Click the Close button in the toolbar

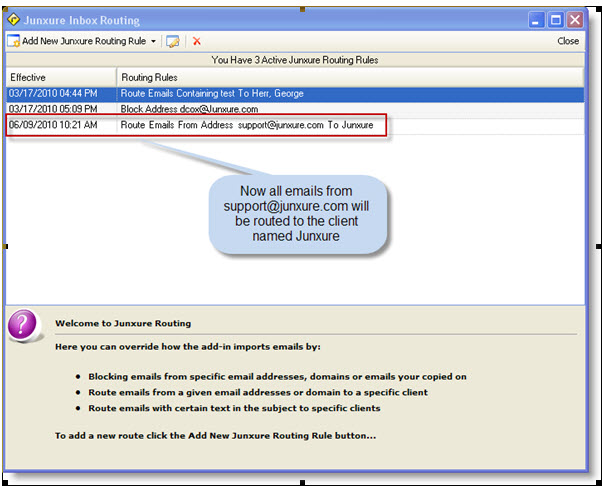pos(568,41)
